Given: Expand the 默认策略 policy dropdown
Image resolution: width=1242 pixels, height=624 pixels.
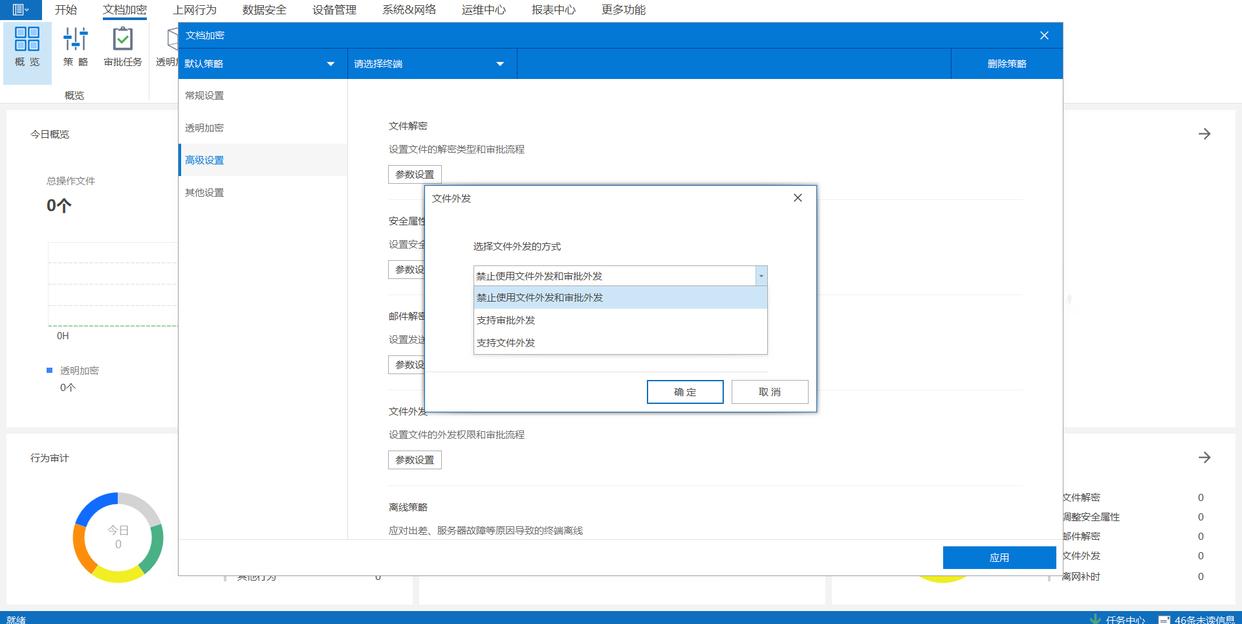Looking at the screenshot, I should click(x=262, y=64).
